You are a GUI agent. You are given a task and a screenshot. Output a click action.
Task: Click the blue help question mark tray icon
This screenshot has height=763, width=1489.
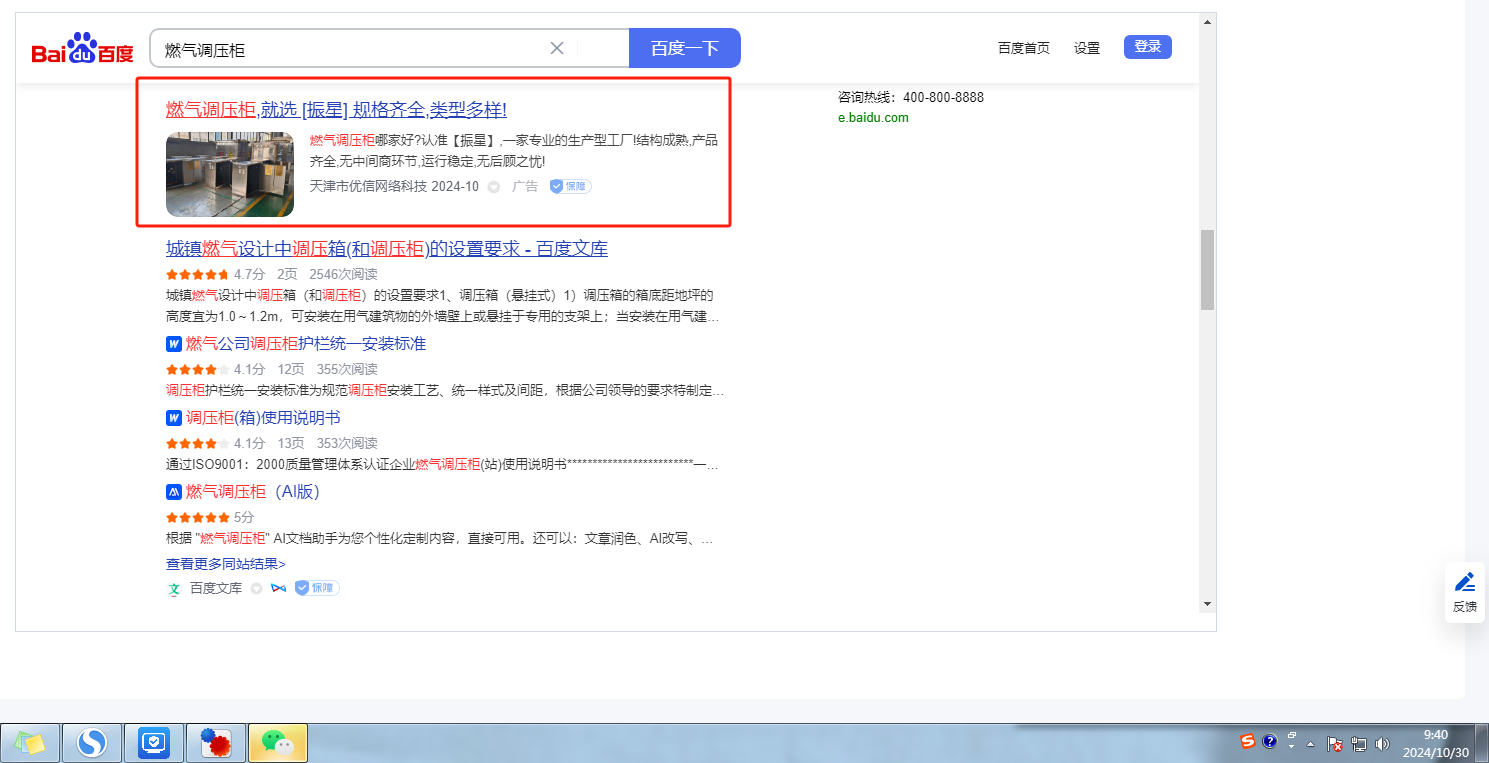point(1270,742)
